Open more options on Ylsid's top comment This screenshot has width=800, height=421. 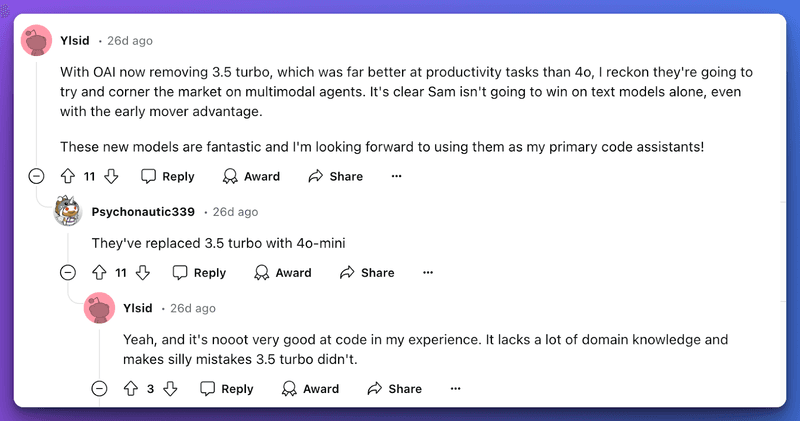pyautogui.click(x=396, y=176)
